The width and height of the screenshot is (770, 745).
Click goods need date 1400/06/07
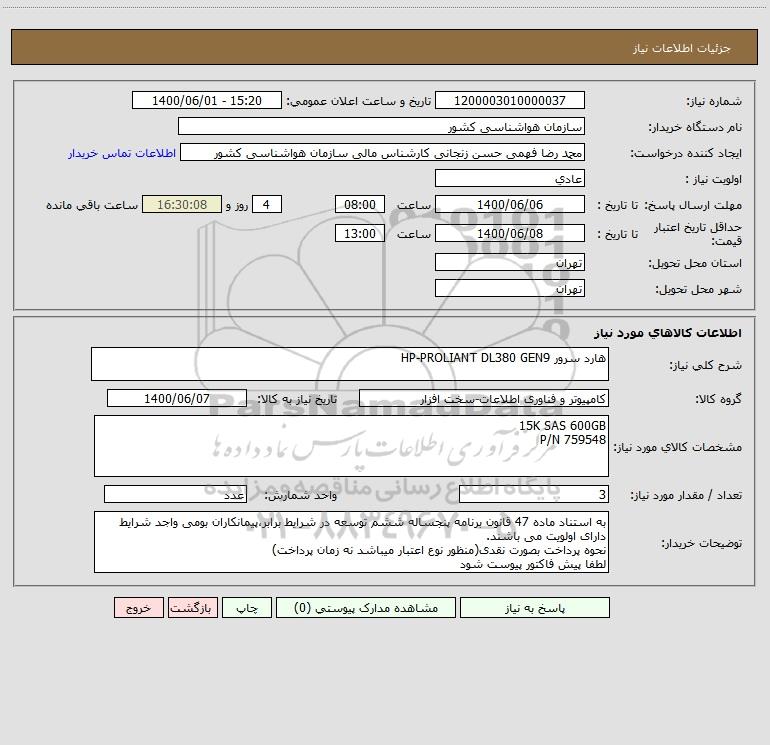click(177, 399)
